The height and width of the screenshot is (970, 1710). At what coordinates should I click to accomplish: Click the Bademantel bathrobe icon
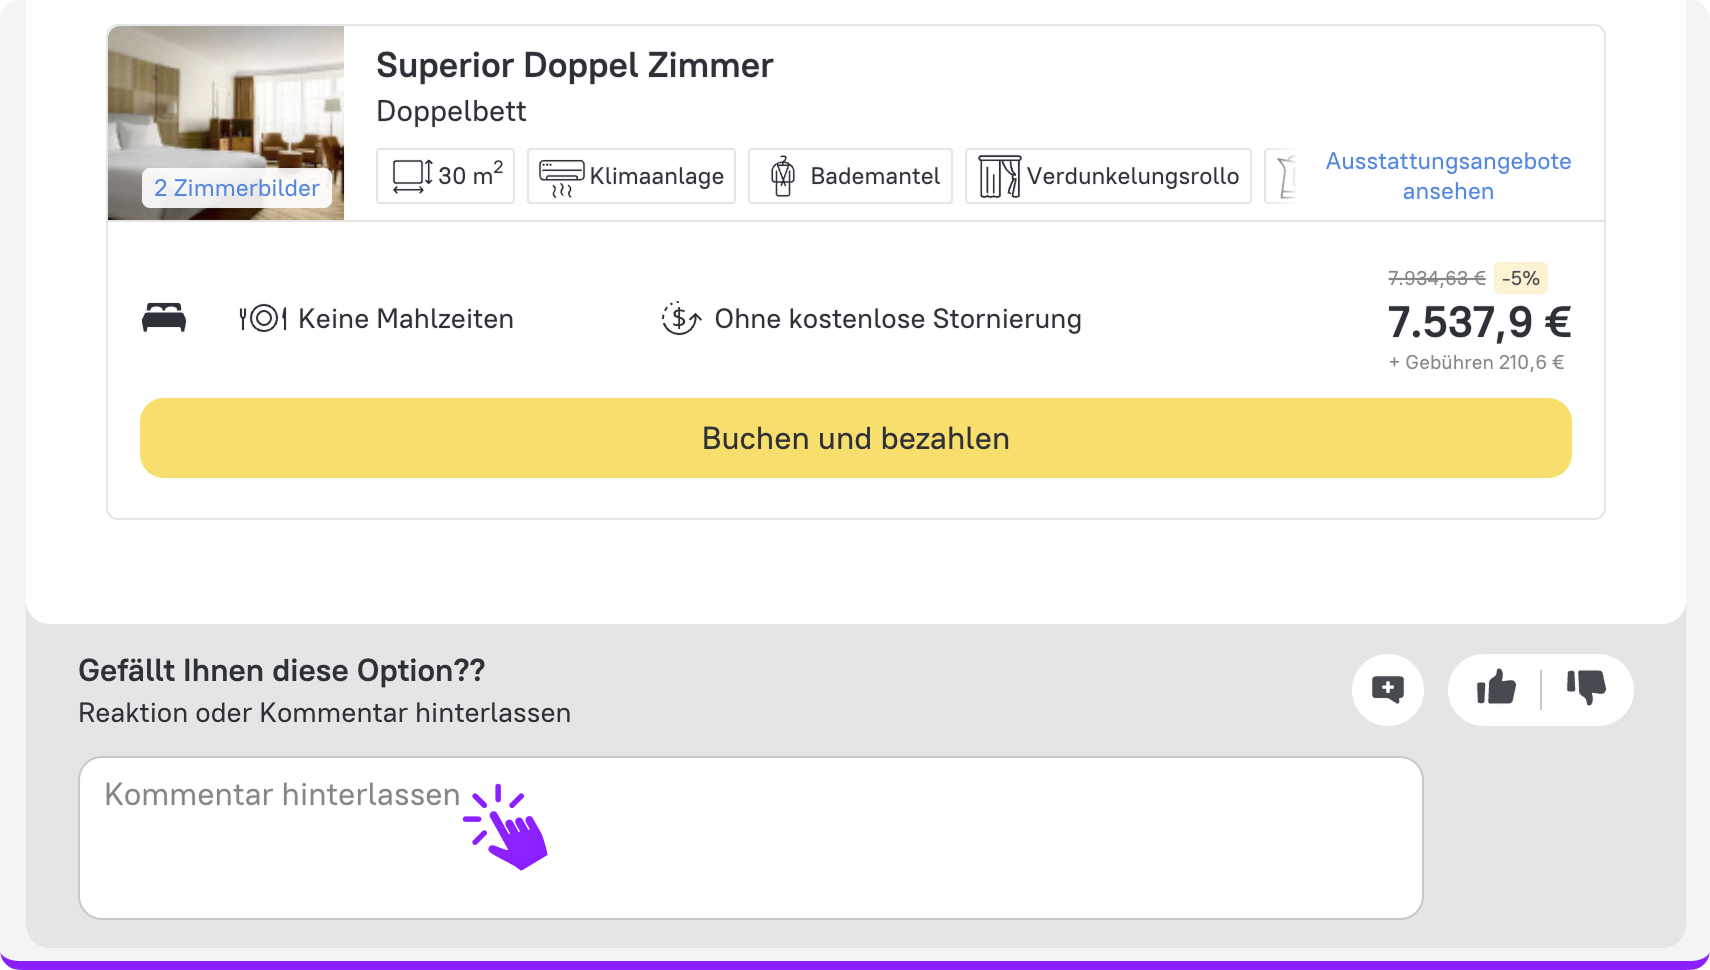783,176
